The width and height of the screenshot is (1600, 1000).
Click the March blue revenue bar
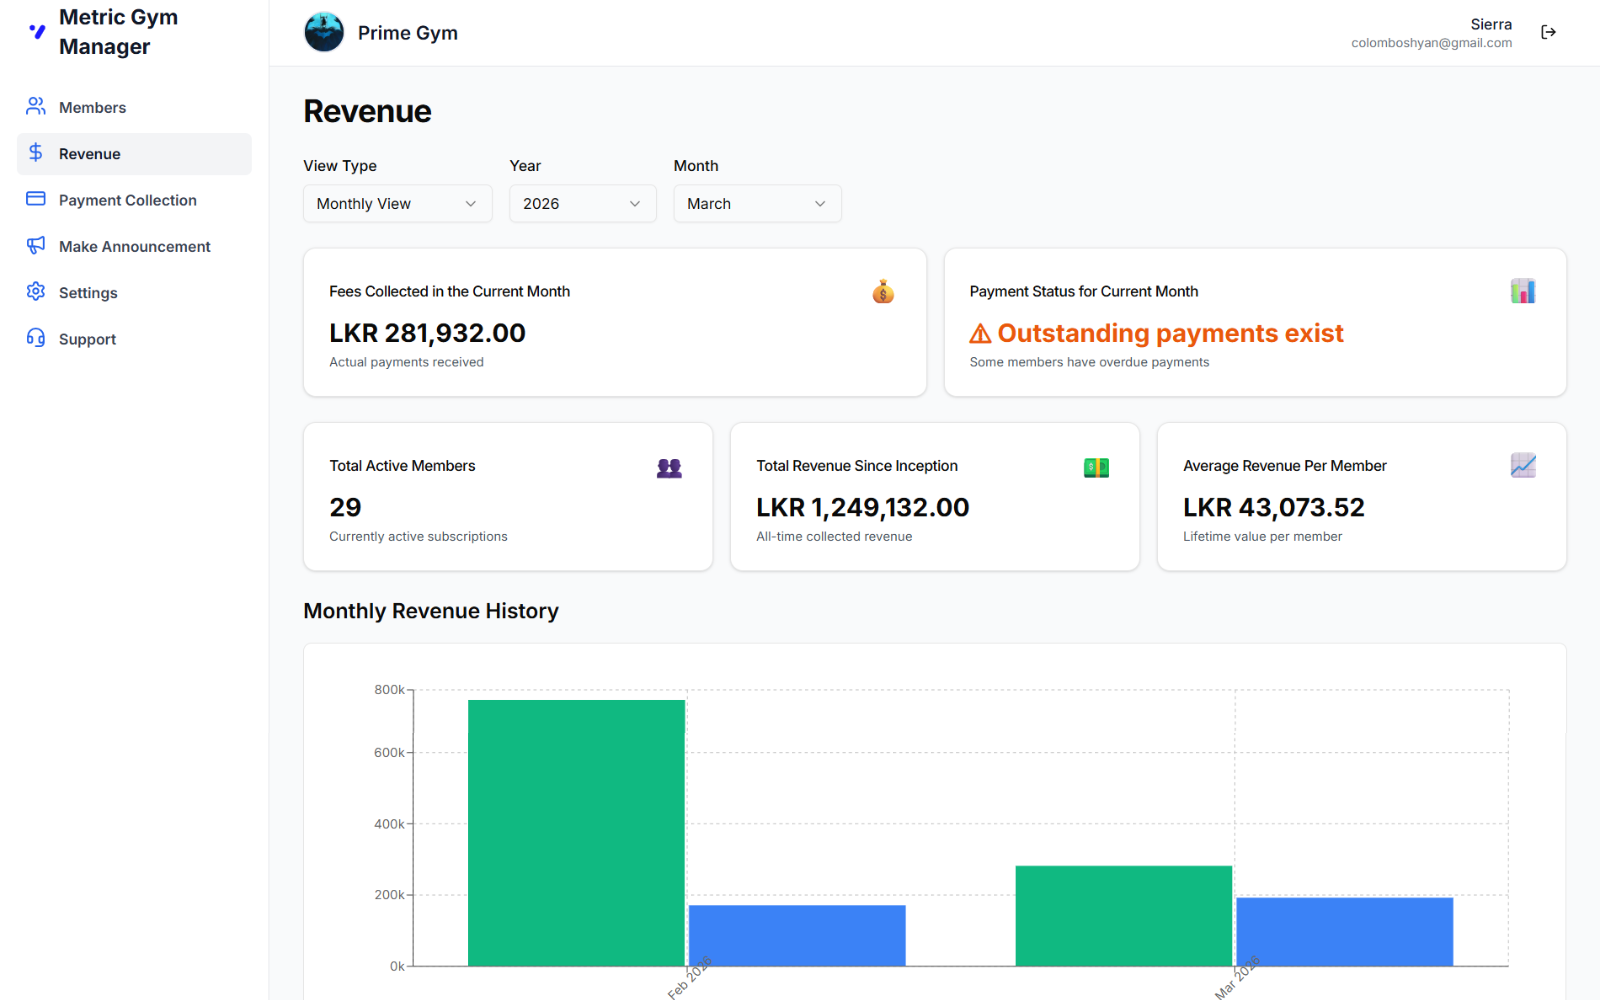pyautogui.click(x=1344, y=930)
